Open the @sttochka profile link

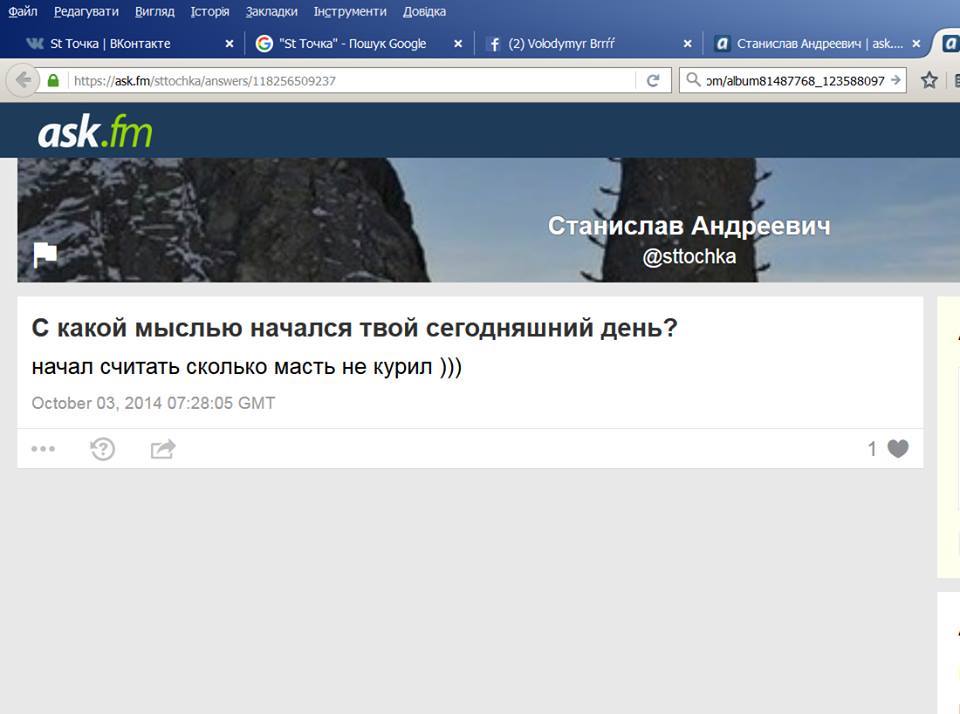(x=689, y=256)
